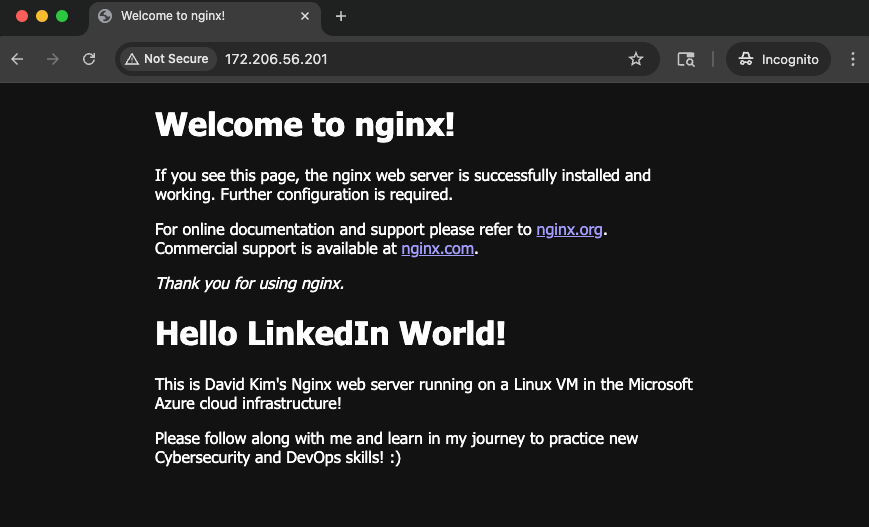Viewport: 869px width, 527px height.
Task: Click the red close window button
Action: pyautogui.click(x=22, y=16)
